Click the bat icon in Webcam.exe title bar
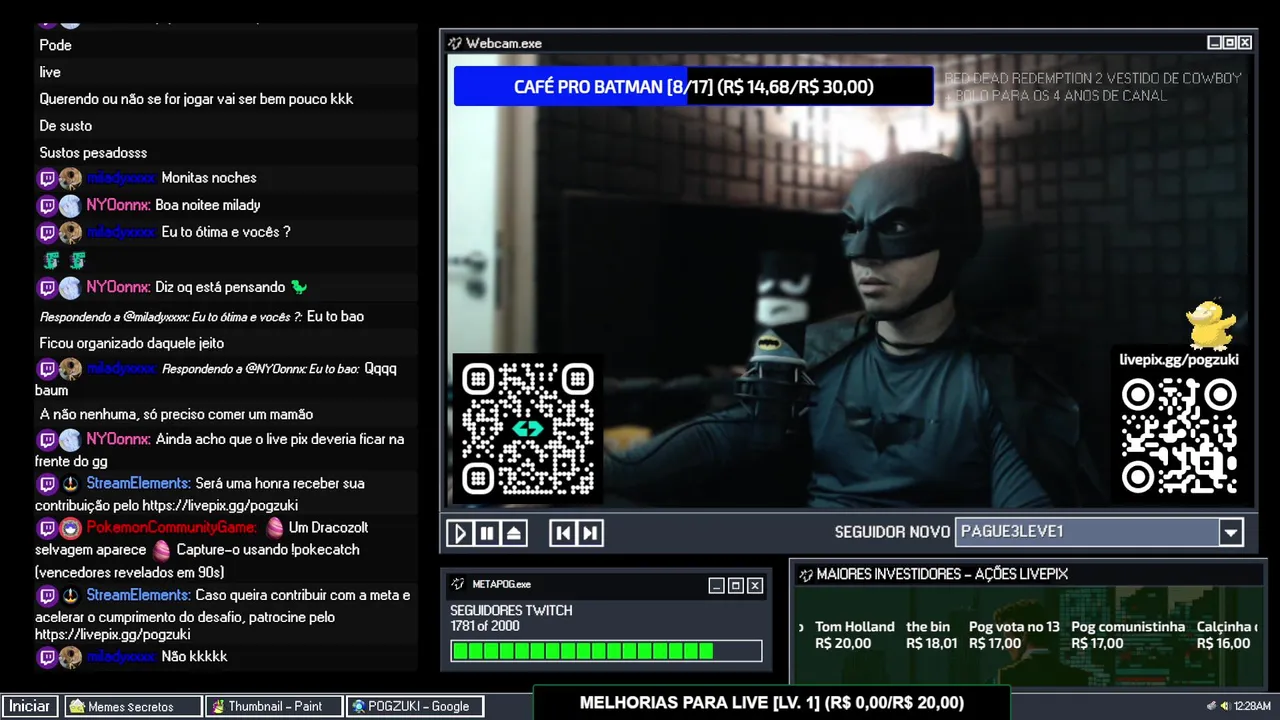 455,43
